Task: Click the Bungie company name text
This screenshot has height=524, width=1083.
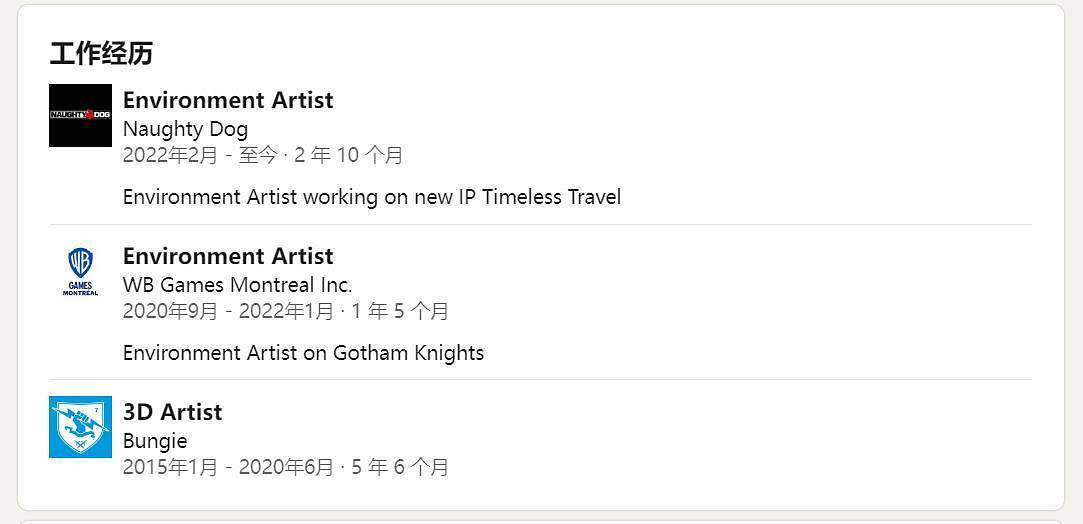Action: (x=155, y=441)
